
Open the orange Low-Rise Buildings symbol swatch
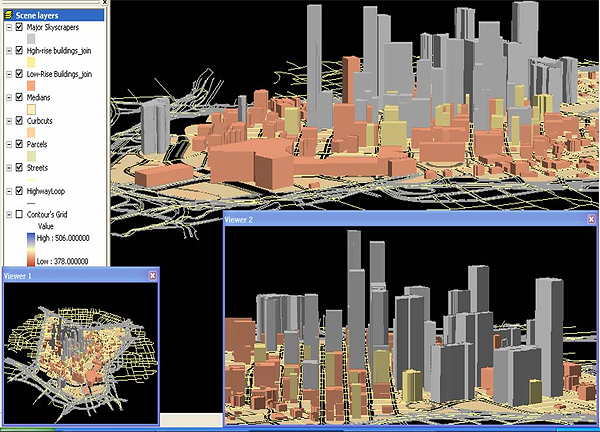point(31,85)
